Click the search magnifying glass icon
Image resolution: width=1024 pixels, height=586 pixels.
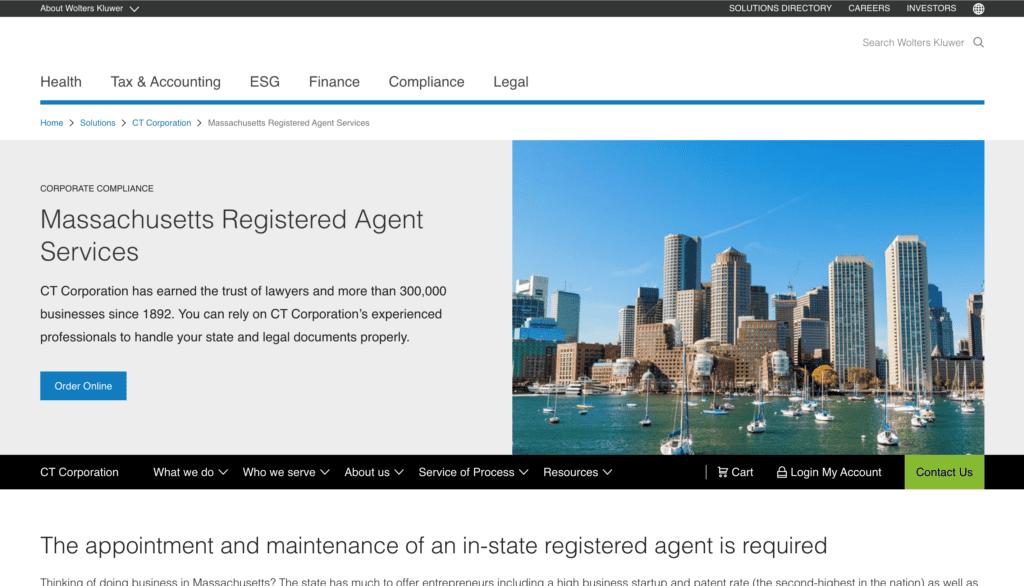click(978, 42)
